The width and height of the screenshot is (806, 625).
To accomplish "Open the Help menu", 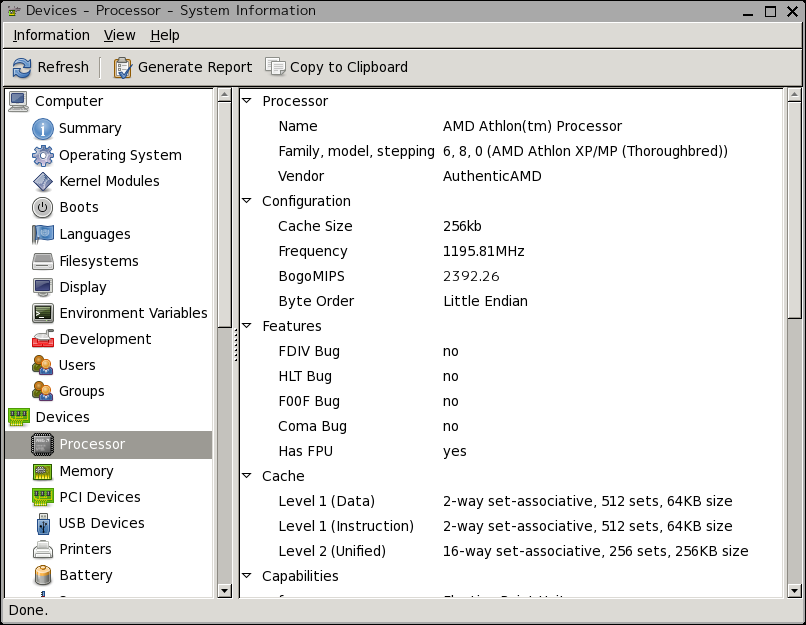I will [165, 35].
